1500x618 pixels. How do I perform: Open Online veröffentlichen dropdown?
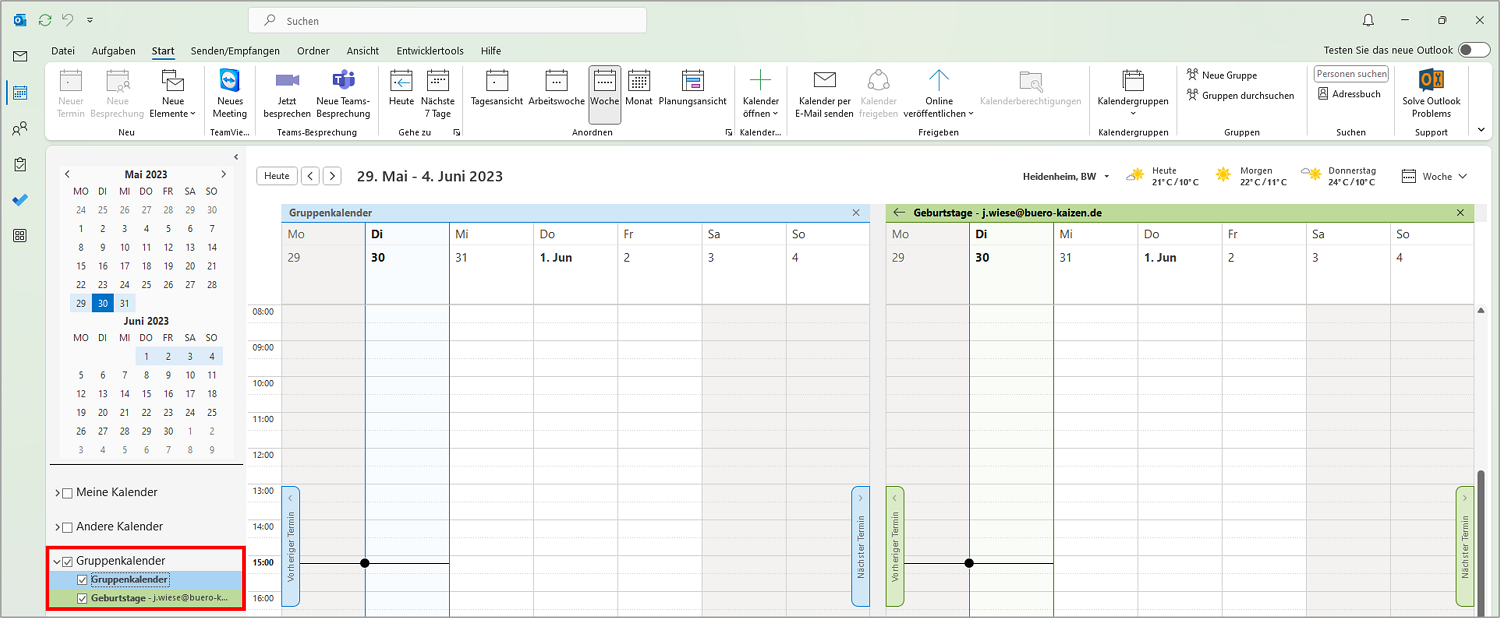pos(938,94)
